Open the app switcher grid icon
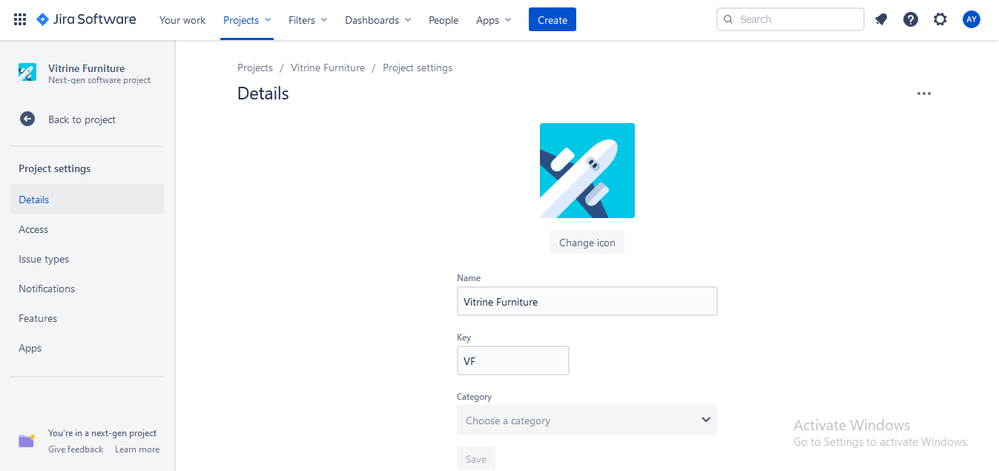This screenshot has height=471, width=999. [20, 20]
